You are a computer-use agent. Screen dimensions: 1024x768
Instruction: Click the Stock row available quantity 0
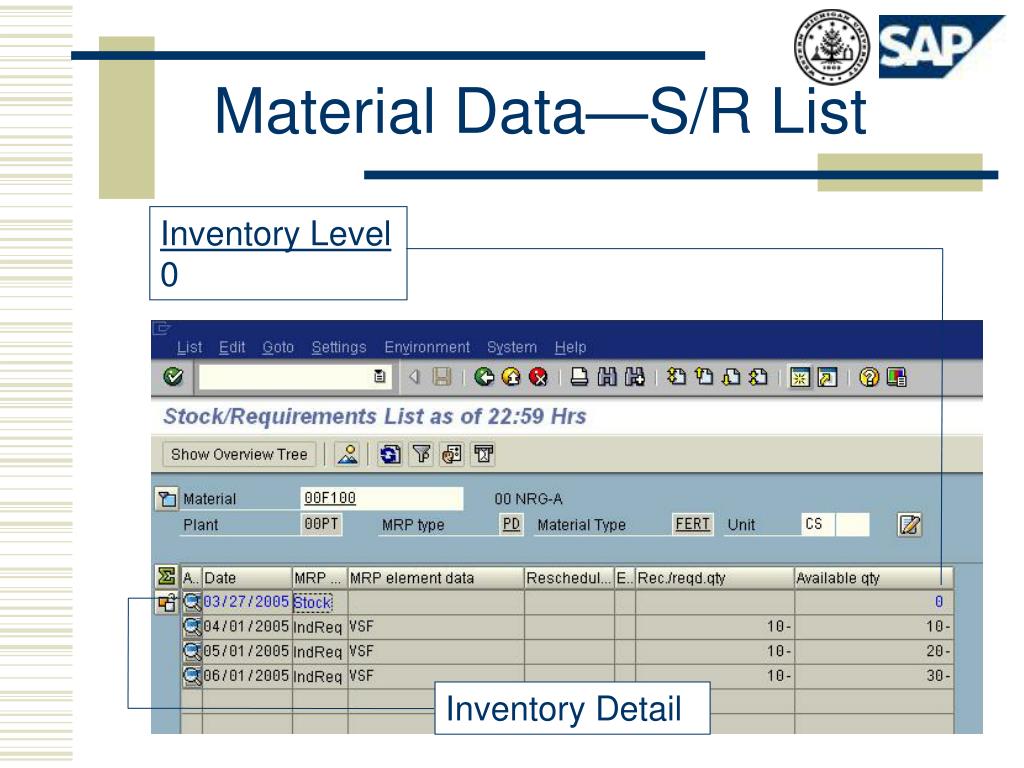(873, 601)
